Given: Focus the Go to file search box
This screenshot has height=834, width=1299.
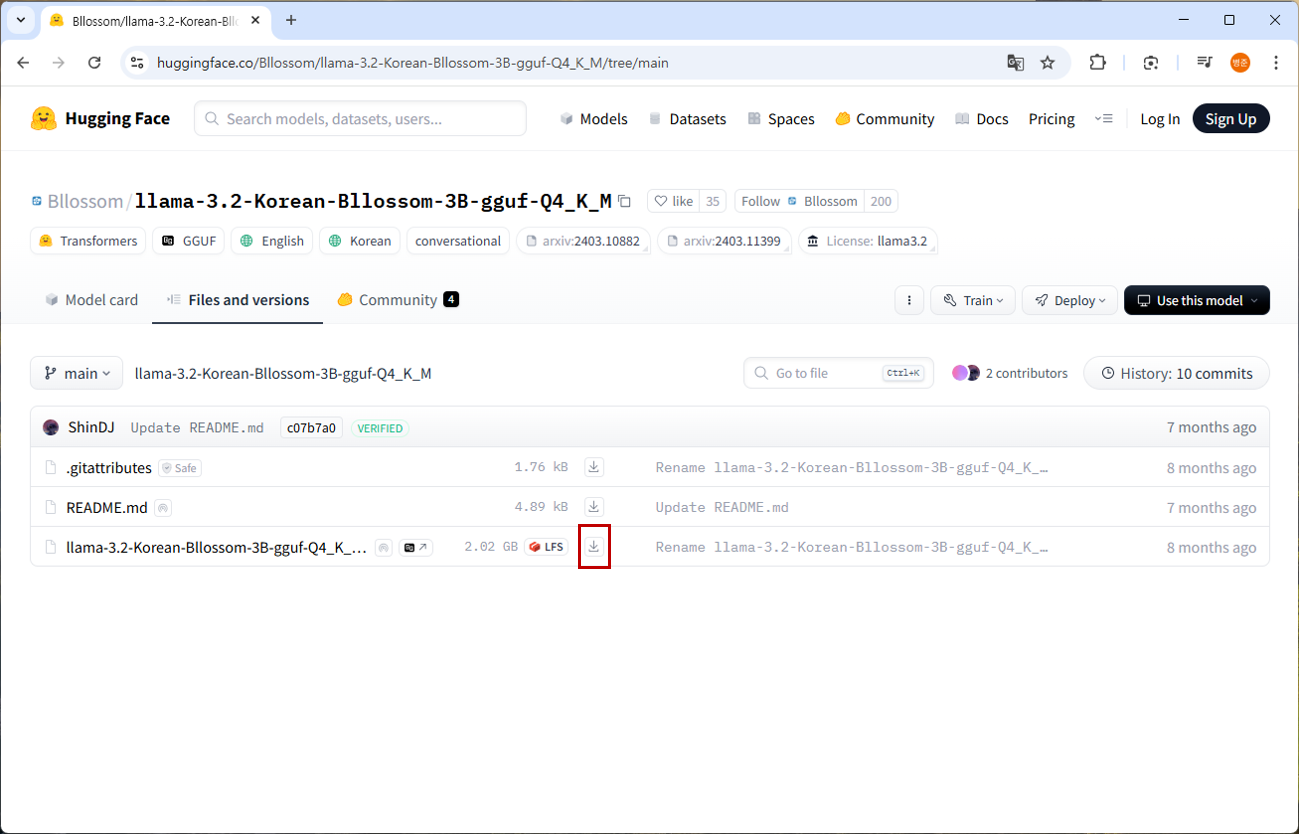Looking at the screenshot, I should [x=839, y=373].
